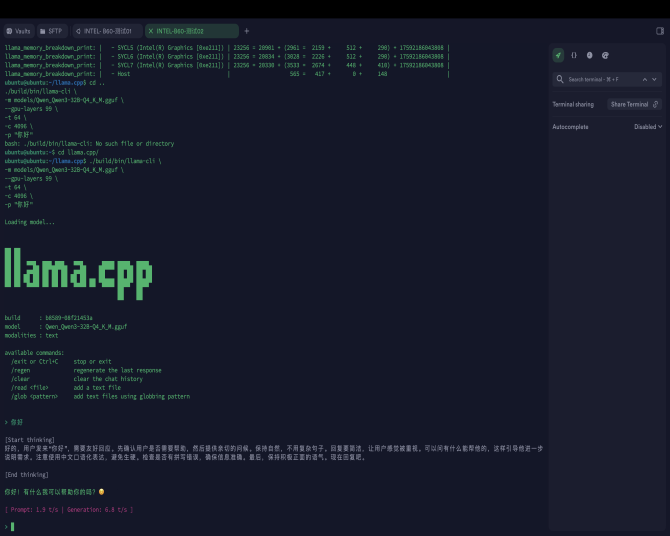Click the cd llama.cpp/ command line

(51, 153)
